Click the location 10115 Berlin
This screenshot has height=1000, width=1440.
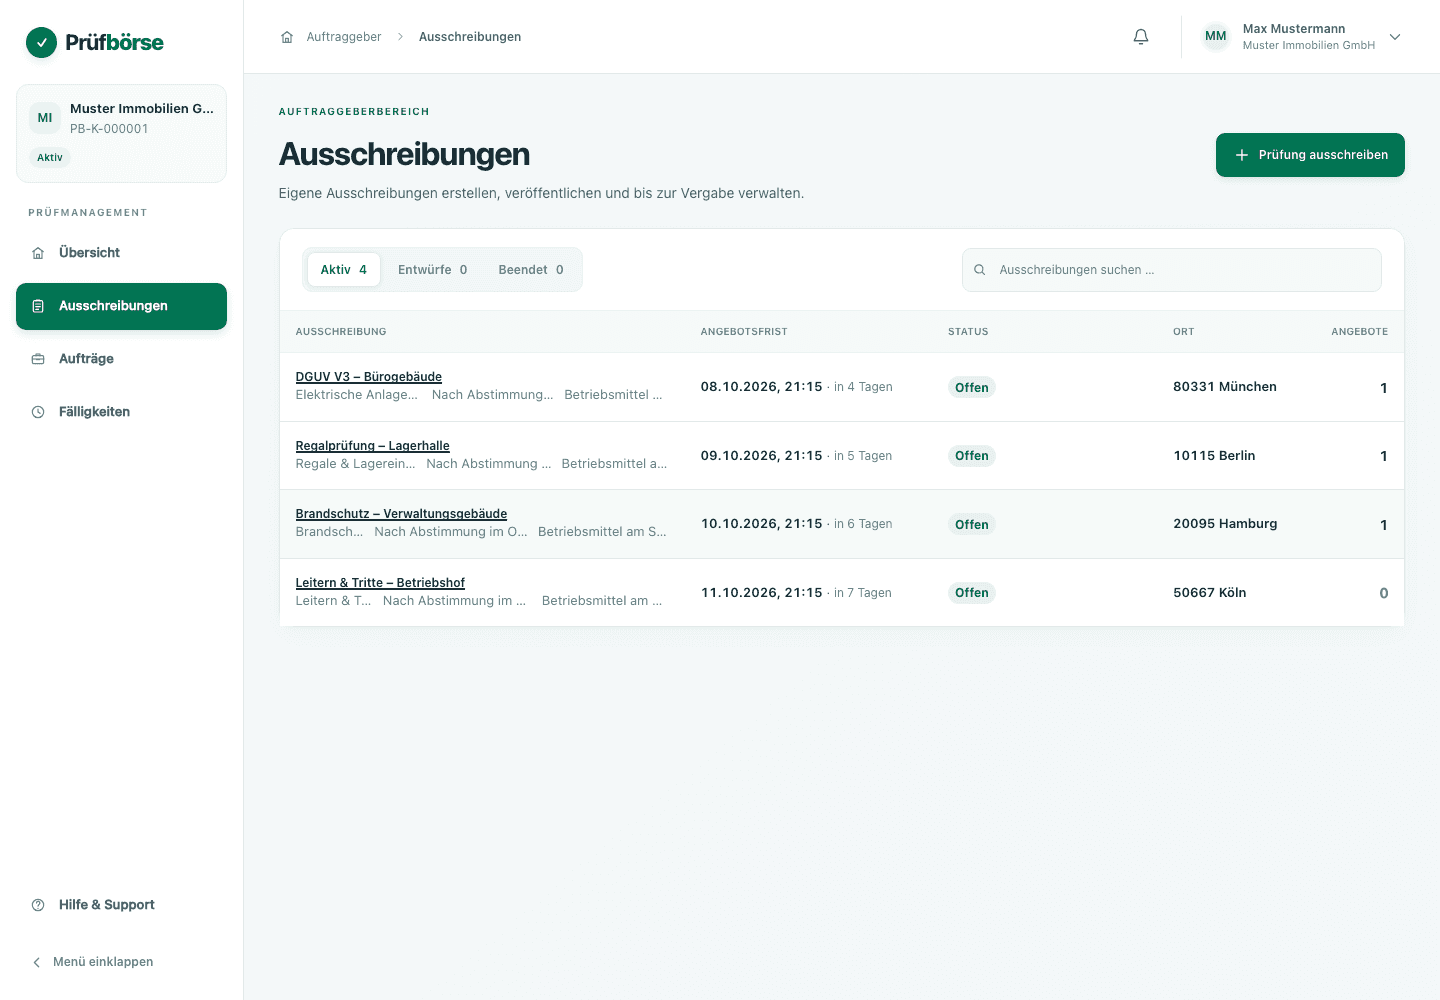1214,456
